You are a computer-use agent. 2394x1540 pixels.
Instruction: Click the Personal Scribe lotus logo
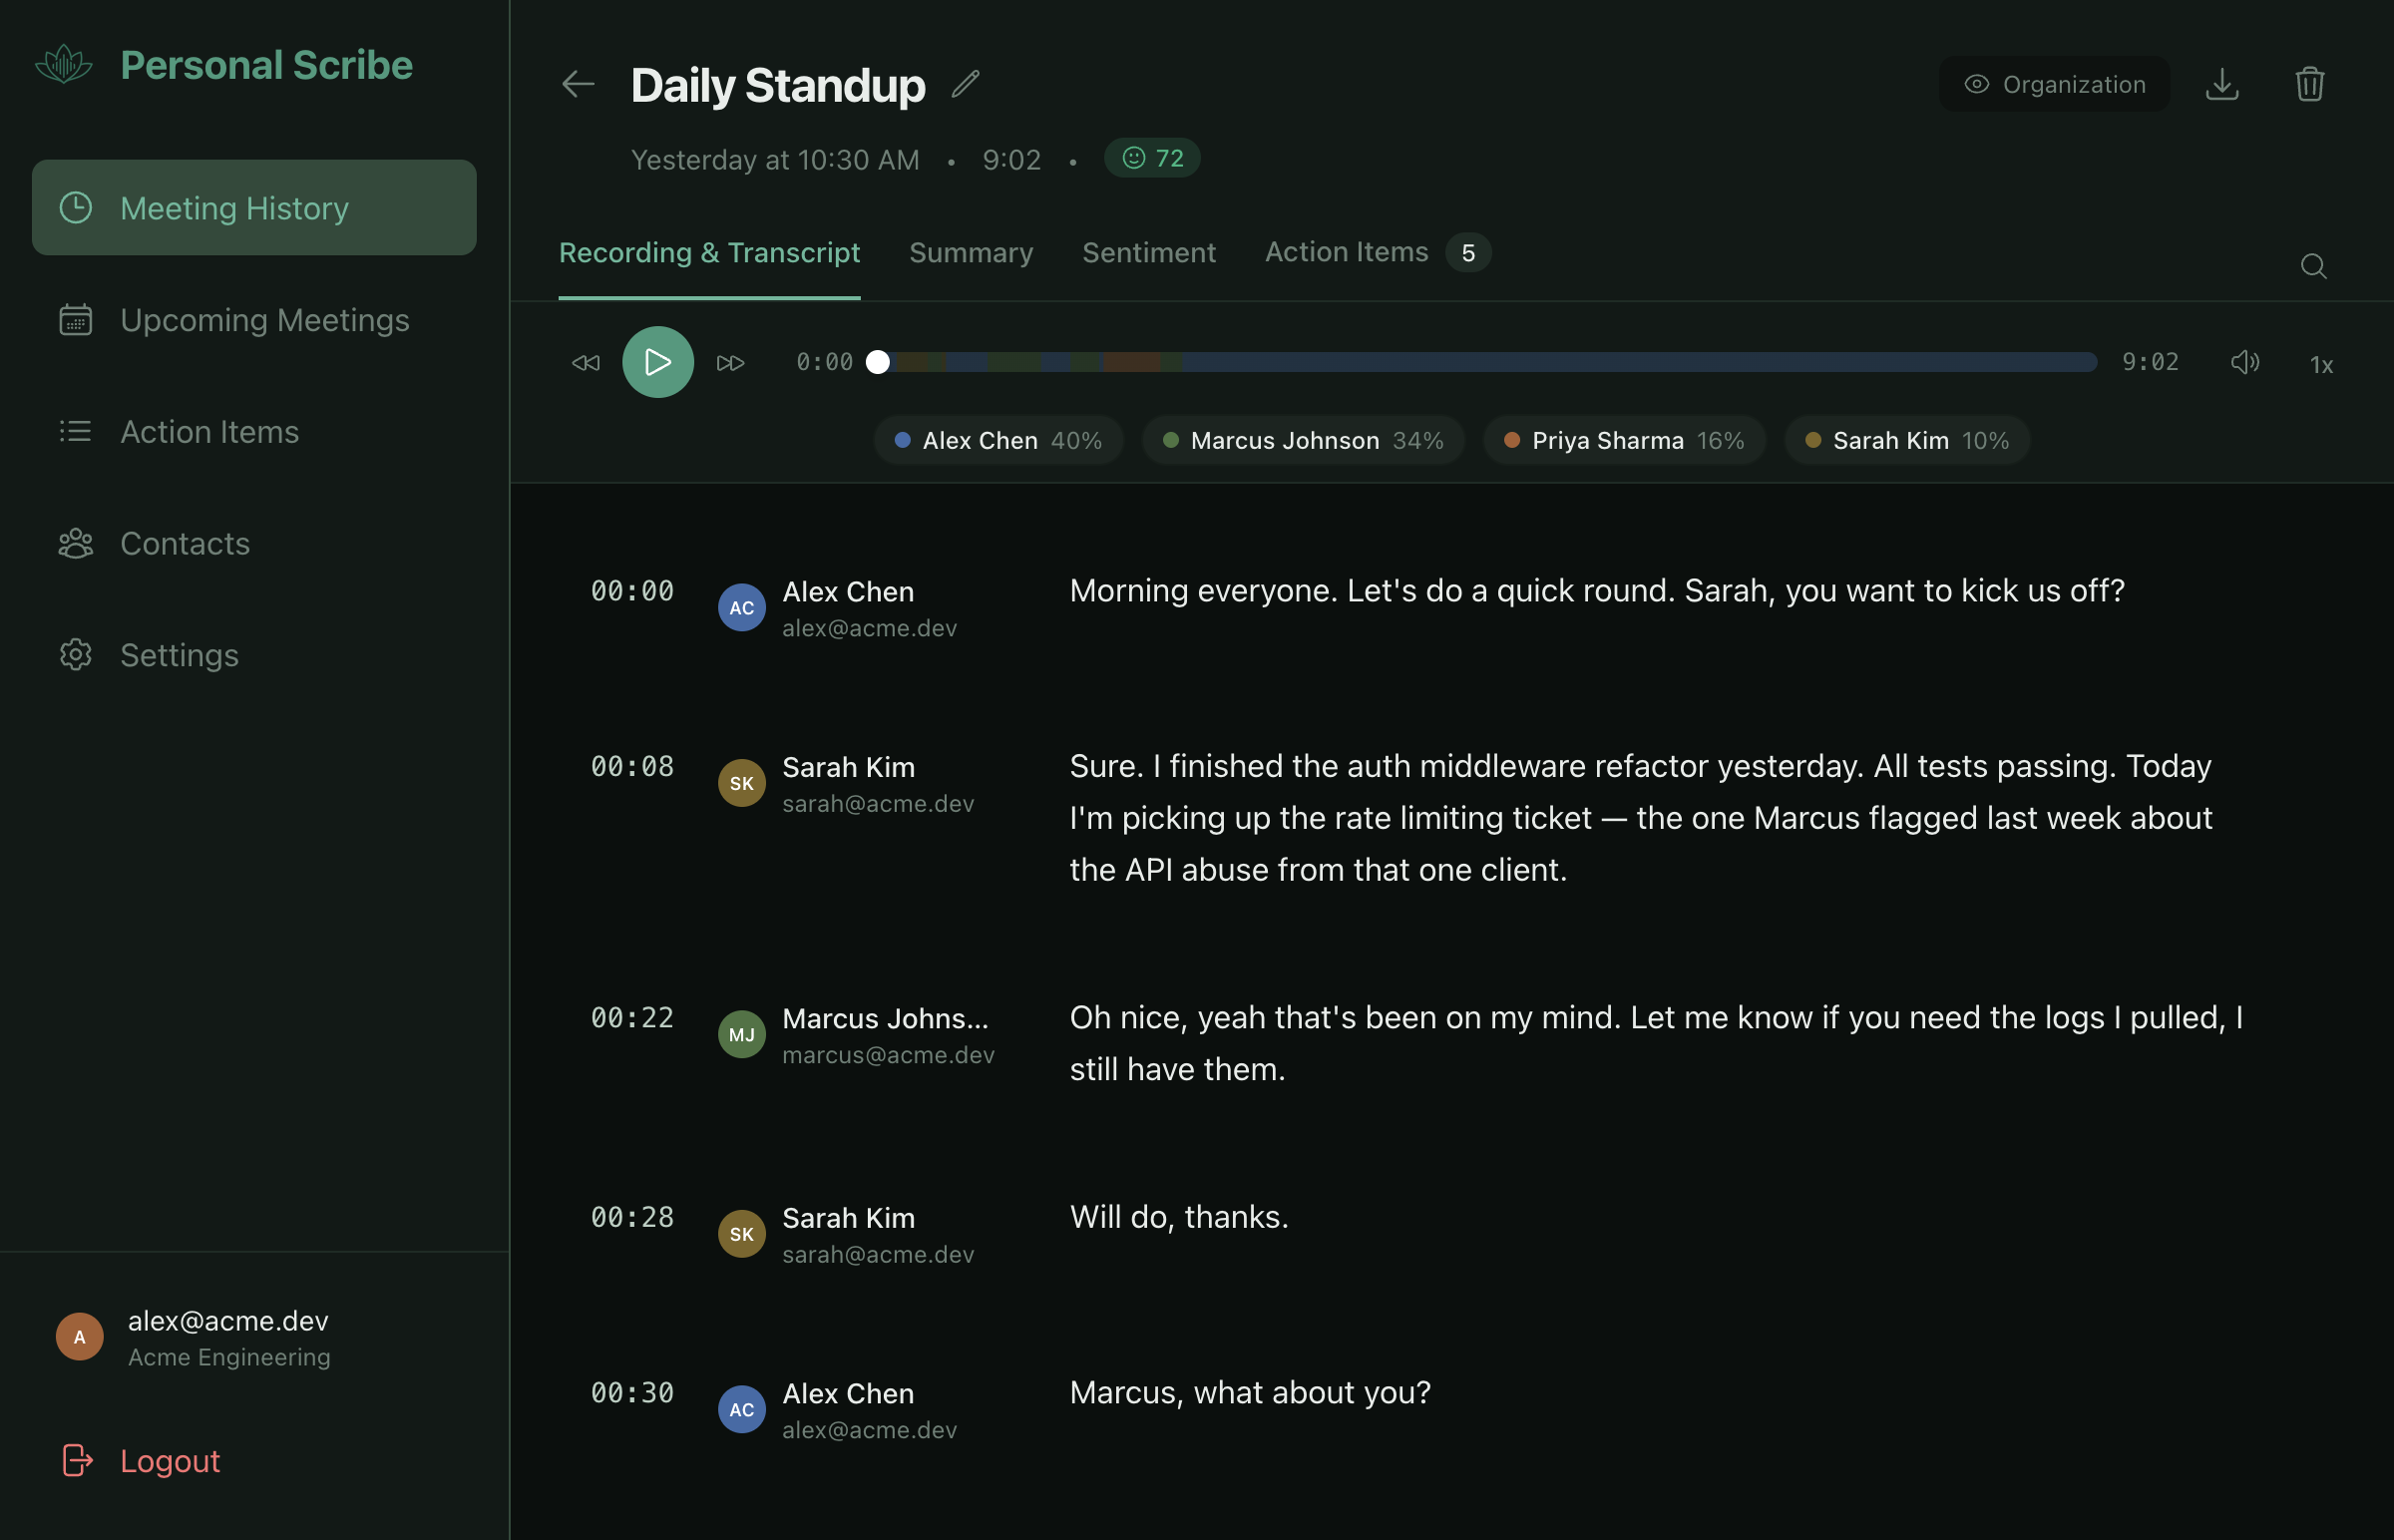click(x=63, y=65)
